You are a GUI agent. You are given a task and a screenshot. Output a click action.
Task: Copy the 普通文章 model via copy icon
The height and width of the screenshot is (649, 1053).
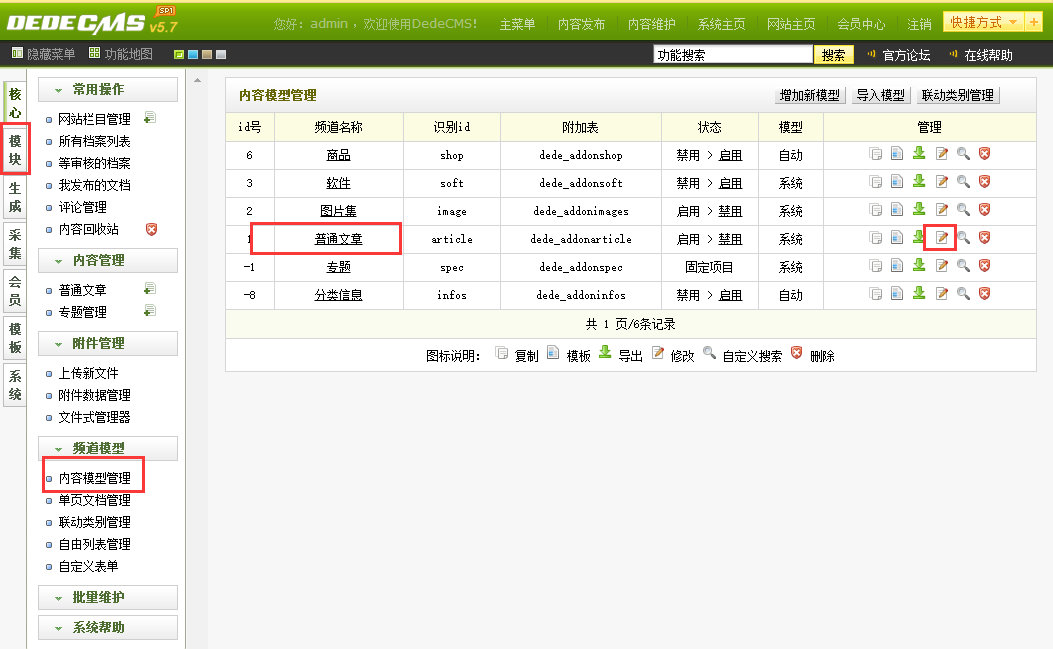coord(876,238)
